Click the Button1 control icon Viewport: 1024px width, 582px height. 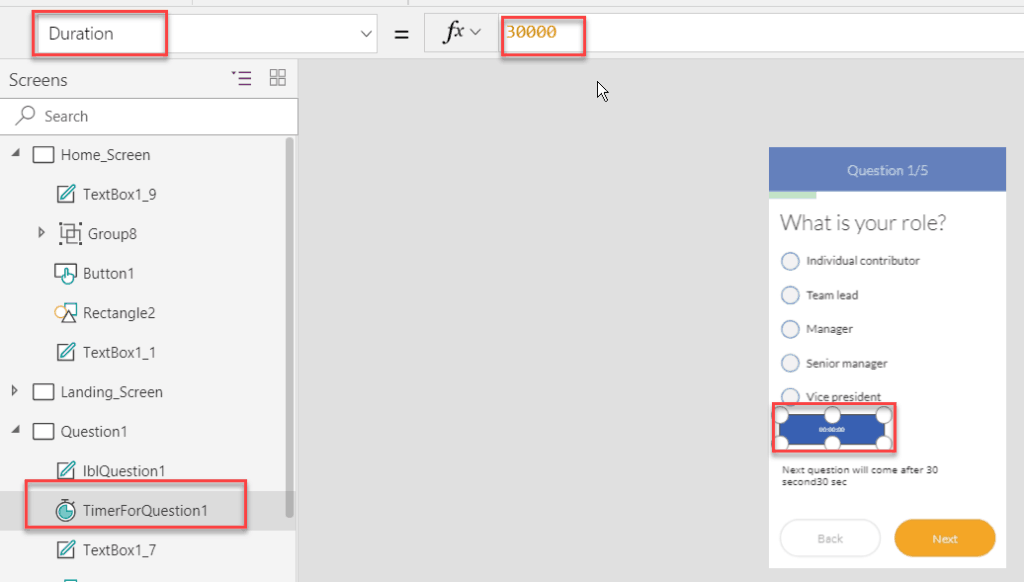(65, 274)
